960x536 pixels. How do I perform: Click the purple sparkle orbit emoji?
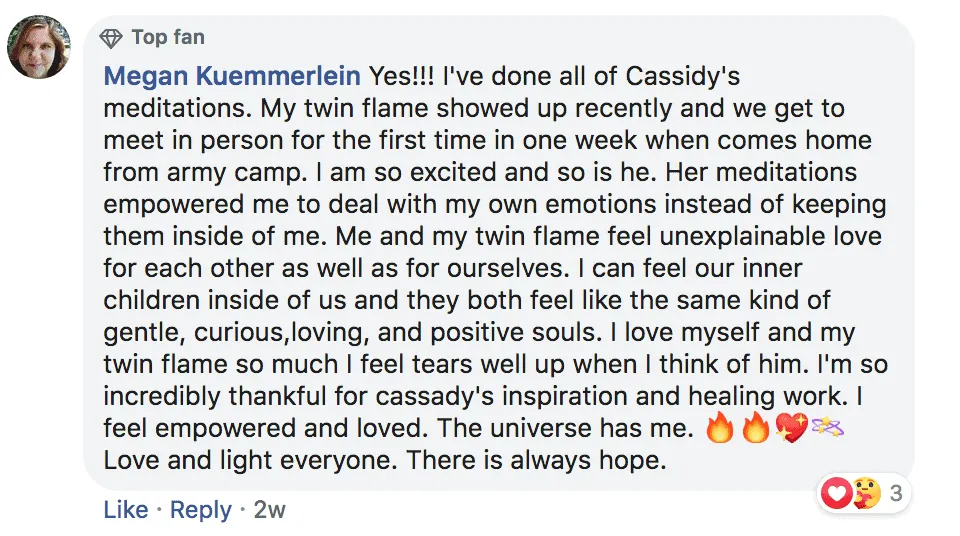pyautogui.click(x=828, y=427)
